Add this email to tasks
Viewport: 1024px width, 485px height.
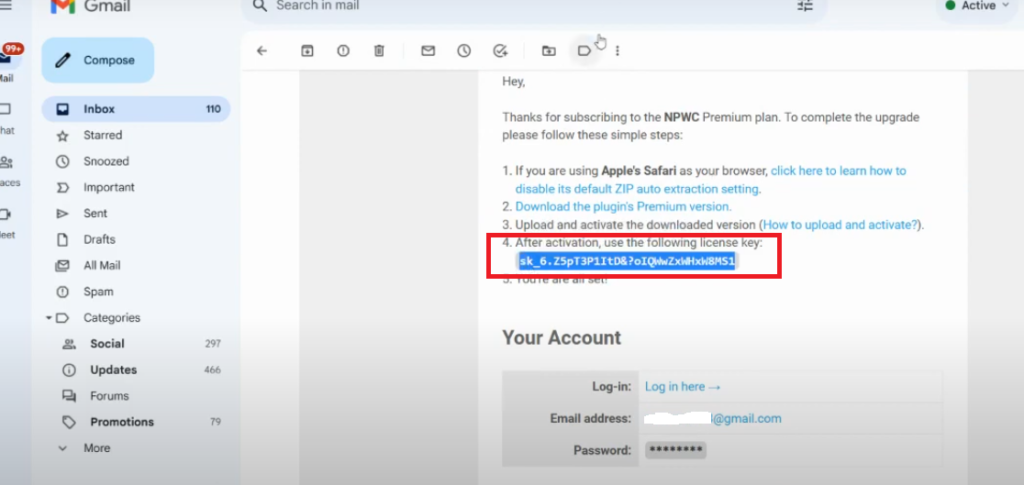click(x=500, y=51)
